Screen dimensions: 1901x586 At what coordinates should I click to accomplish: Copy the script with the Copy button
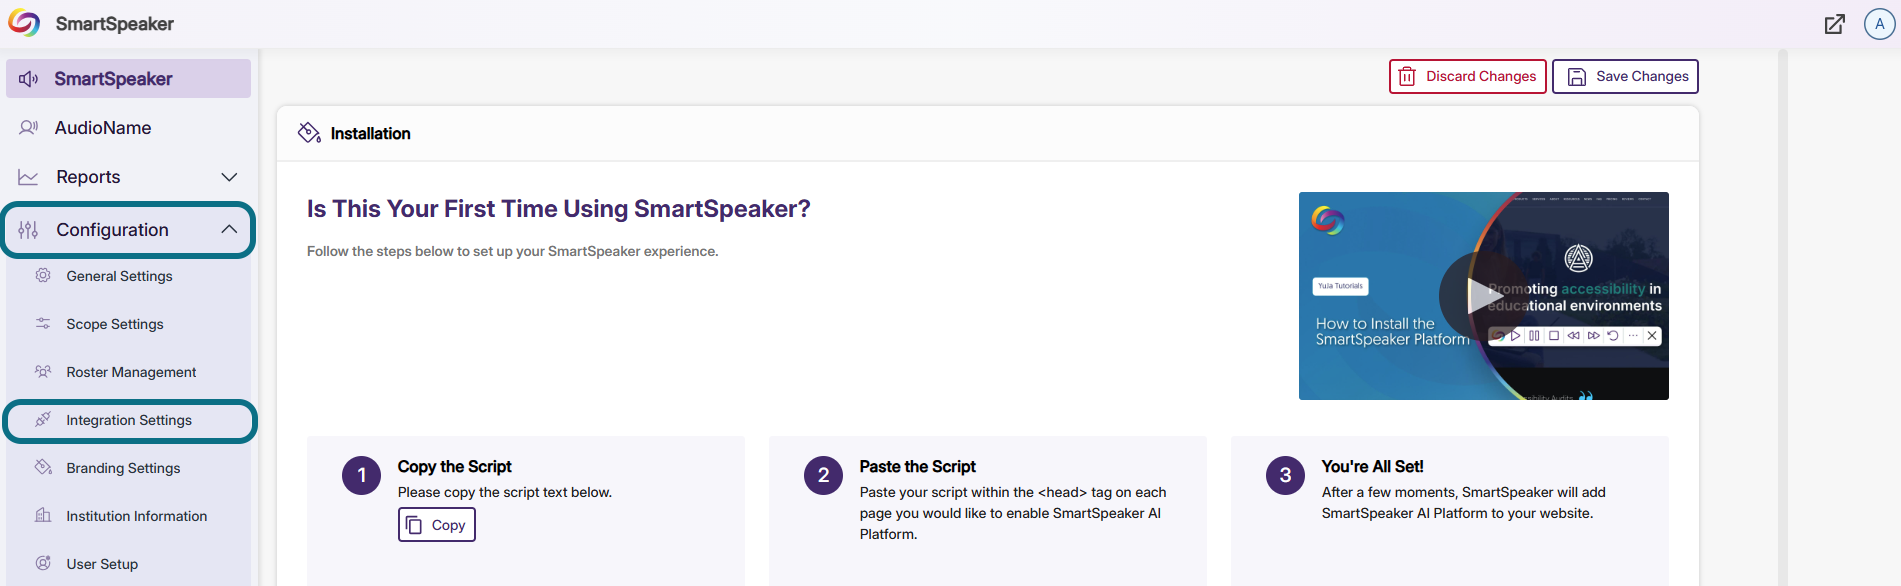click(x=437, y=525)
